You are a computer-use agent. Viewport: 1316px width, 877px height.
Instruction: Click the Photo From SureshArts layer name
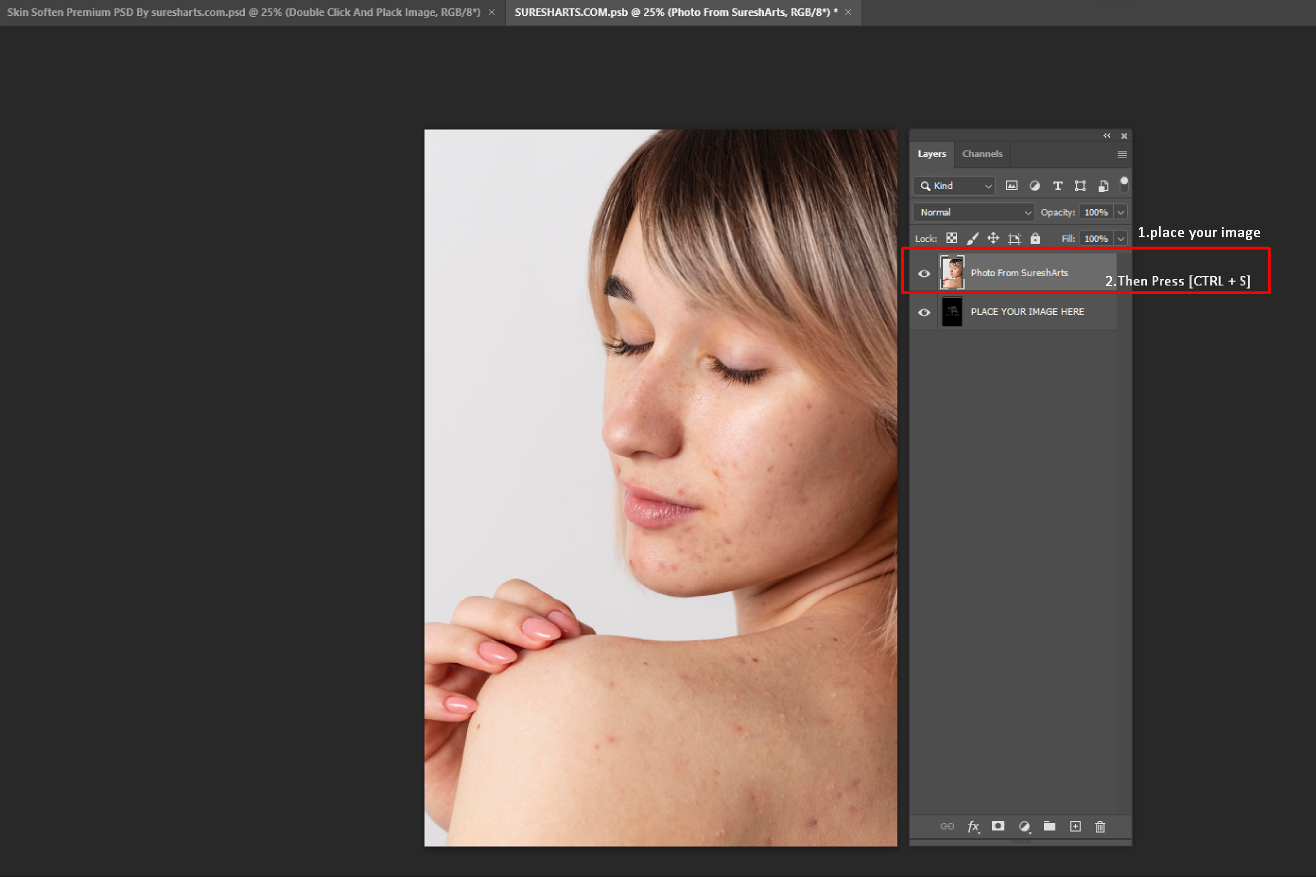point(1019,273)
